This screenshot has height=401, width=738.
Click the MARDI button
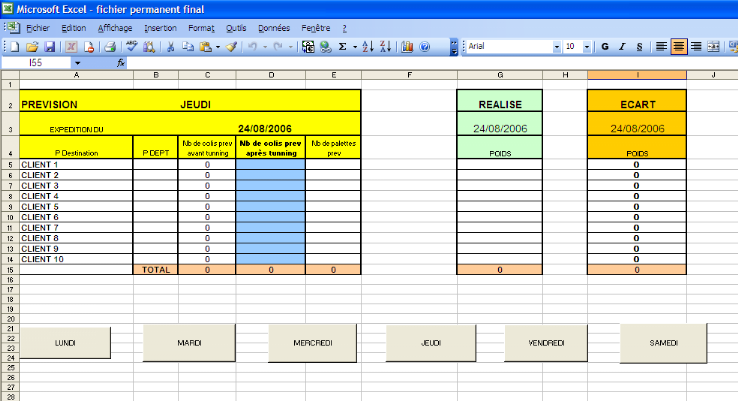coord(189,343)
